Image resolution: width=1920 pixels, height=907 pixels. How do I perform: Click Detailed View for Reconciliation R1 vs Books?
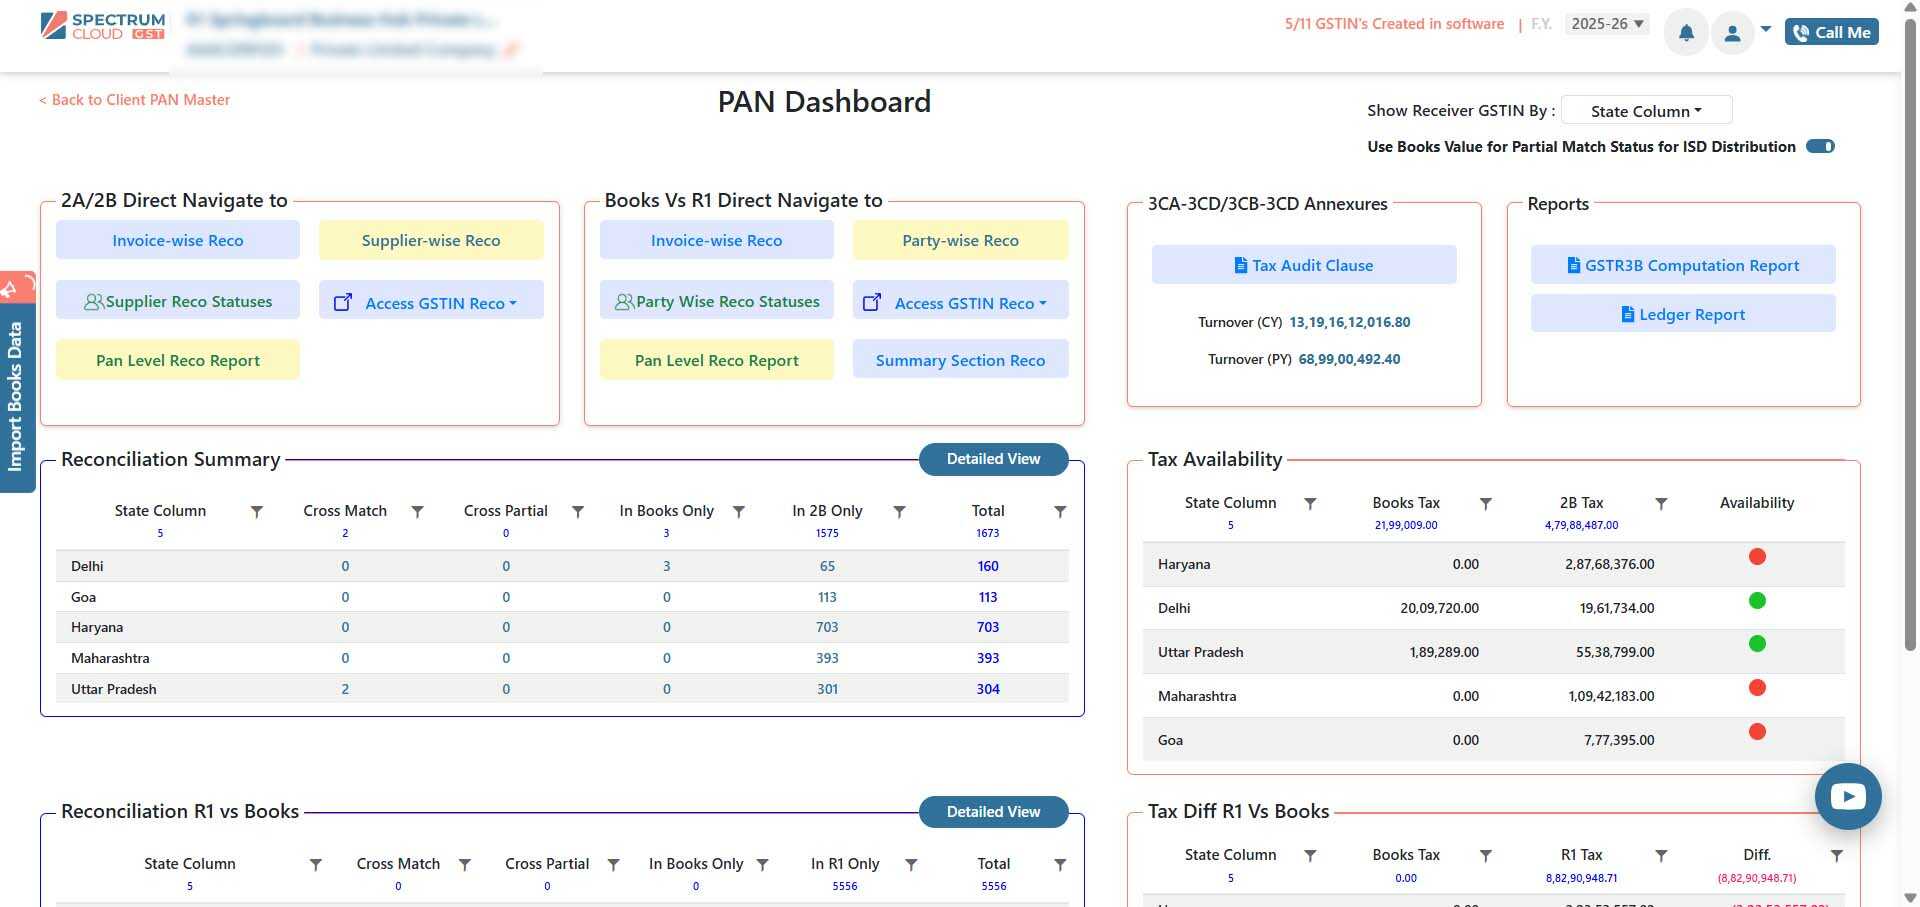tap(994, 812)
